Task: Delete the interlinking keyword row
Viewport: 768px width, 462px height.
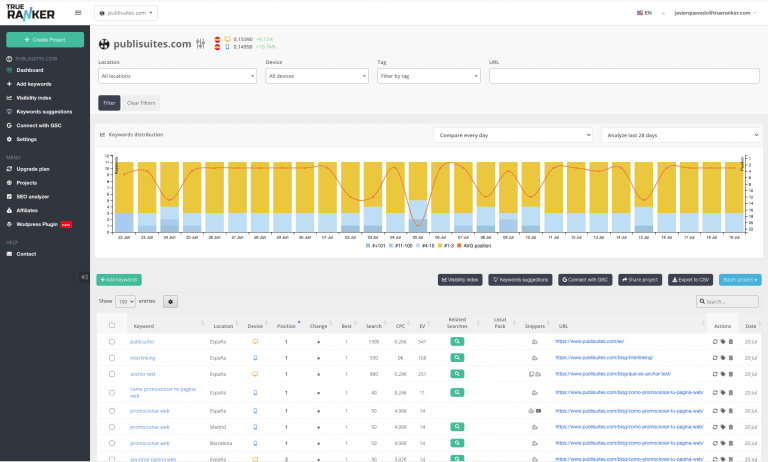Action: tap(730, 358)
